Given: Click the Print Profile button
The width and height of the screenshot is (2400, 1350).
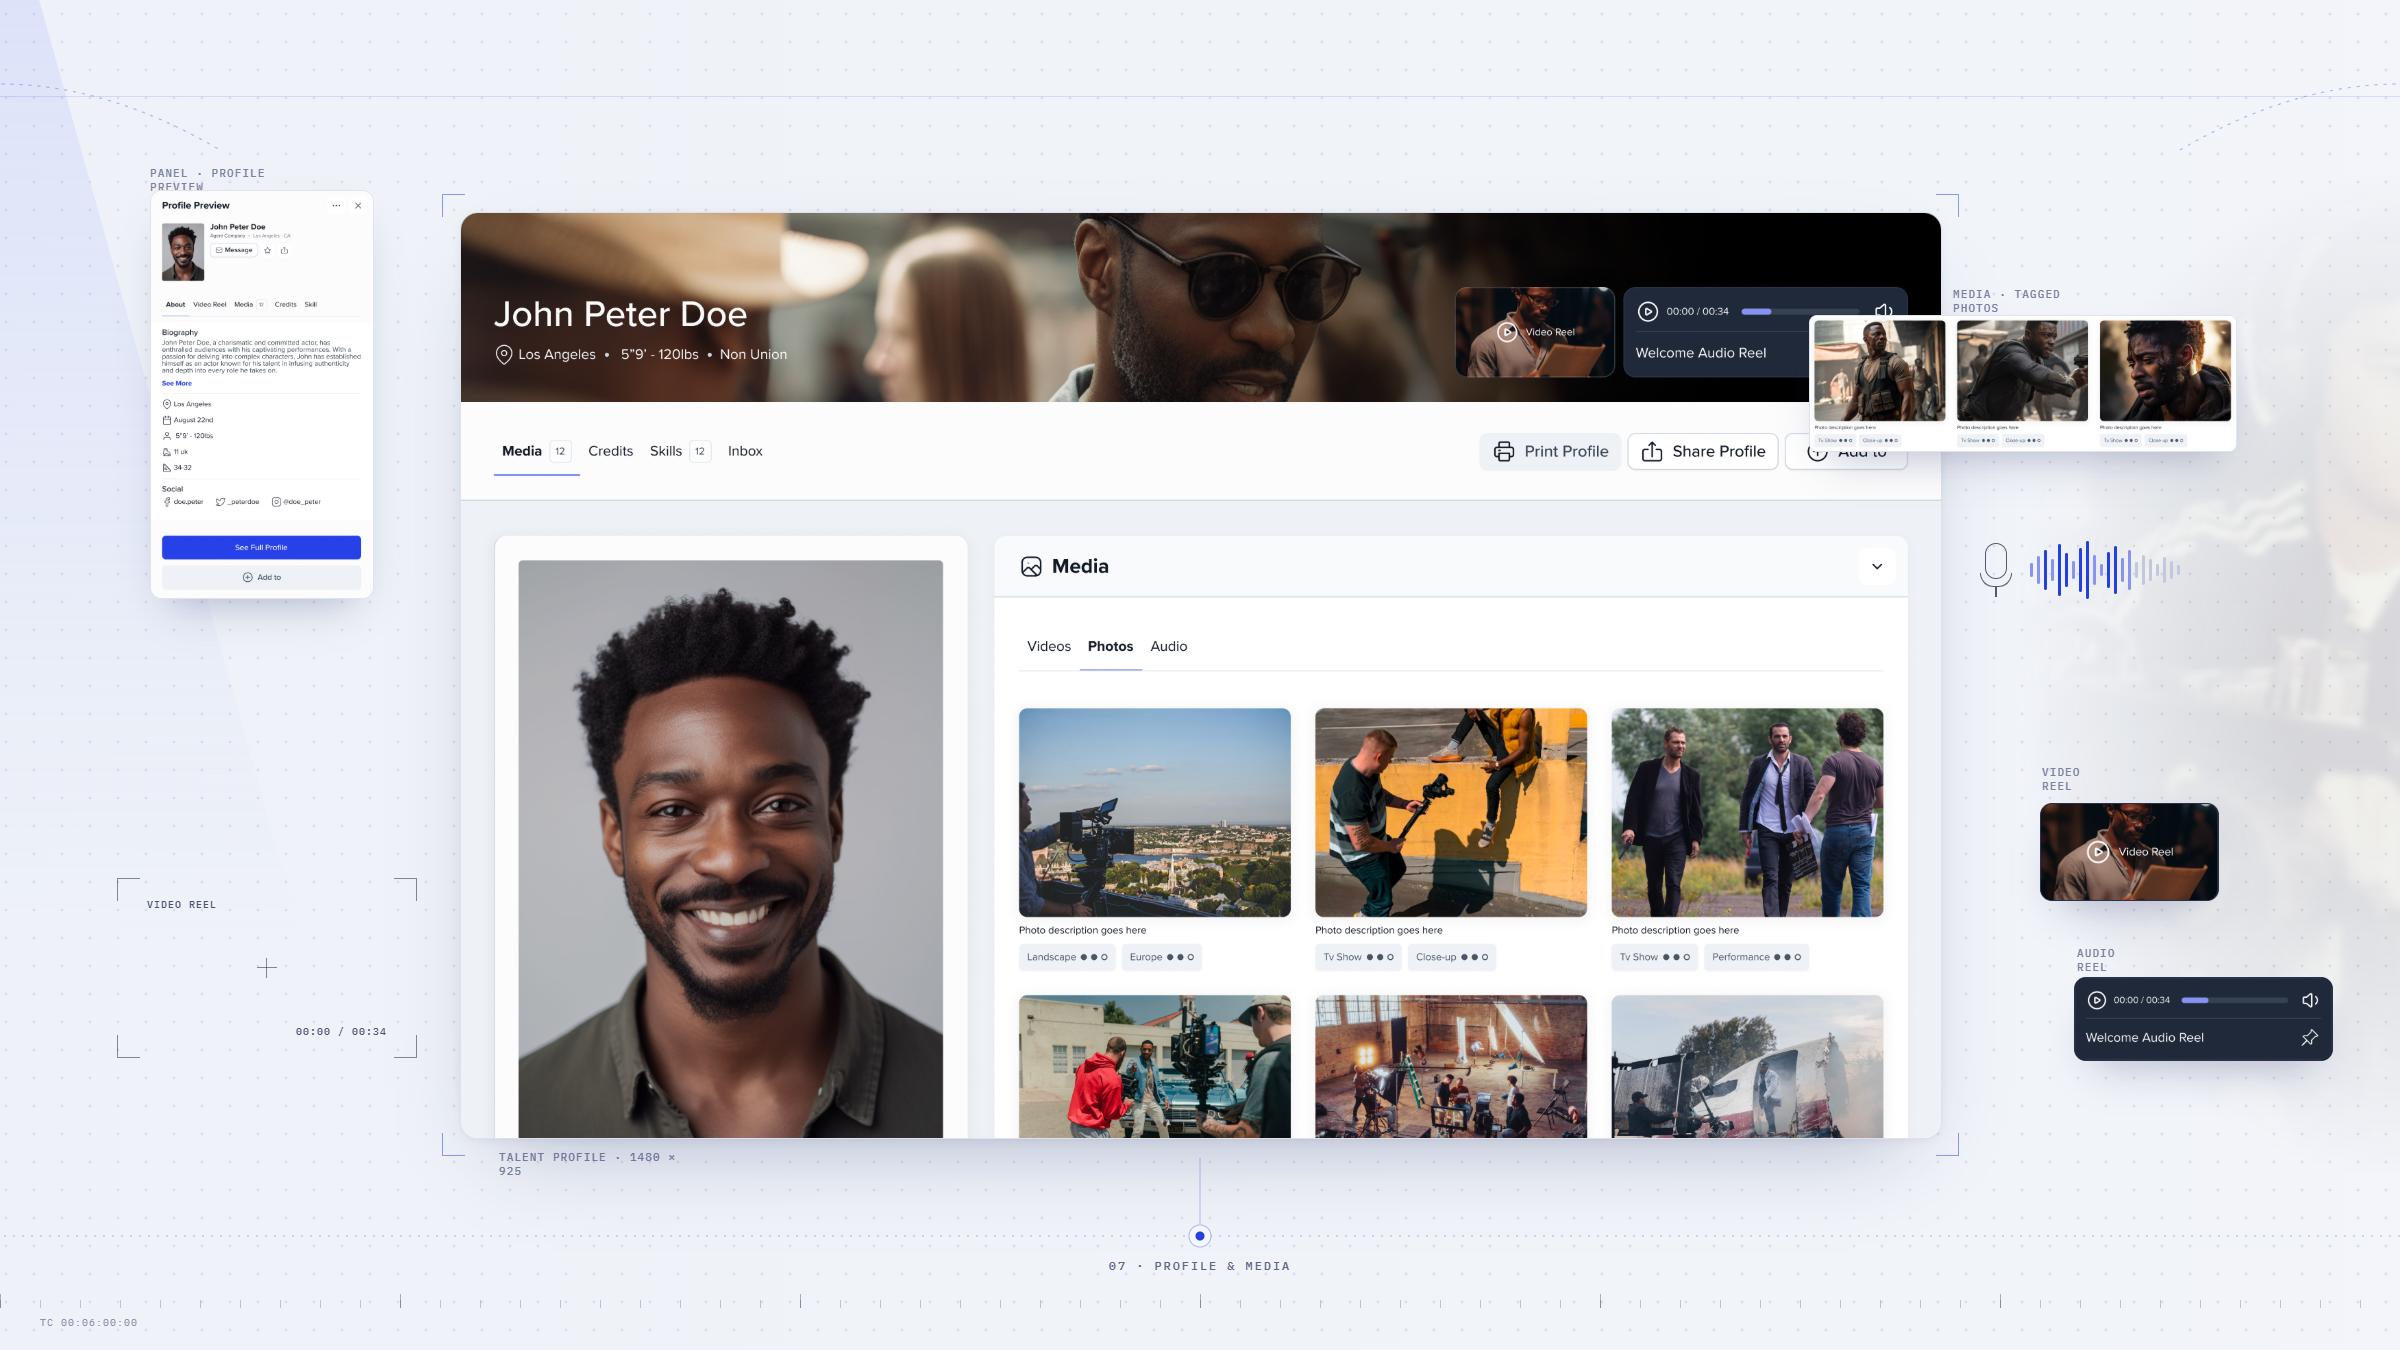Looking at the screenshot, I should click(1551, 452).
